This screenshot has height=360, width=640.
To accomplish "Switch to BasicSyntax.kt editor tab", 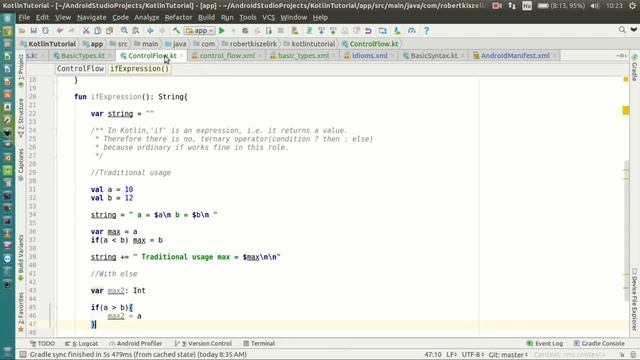I will [433, 56].
